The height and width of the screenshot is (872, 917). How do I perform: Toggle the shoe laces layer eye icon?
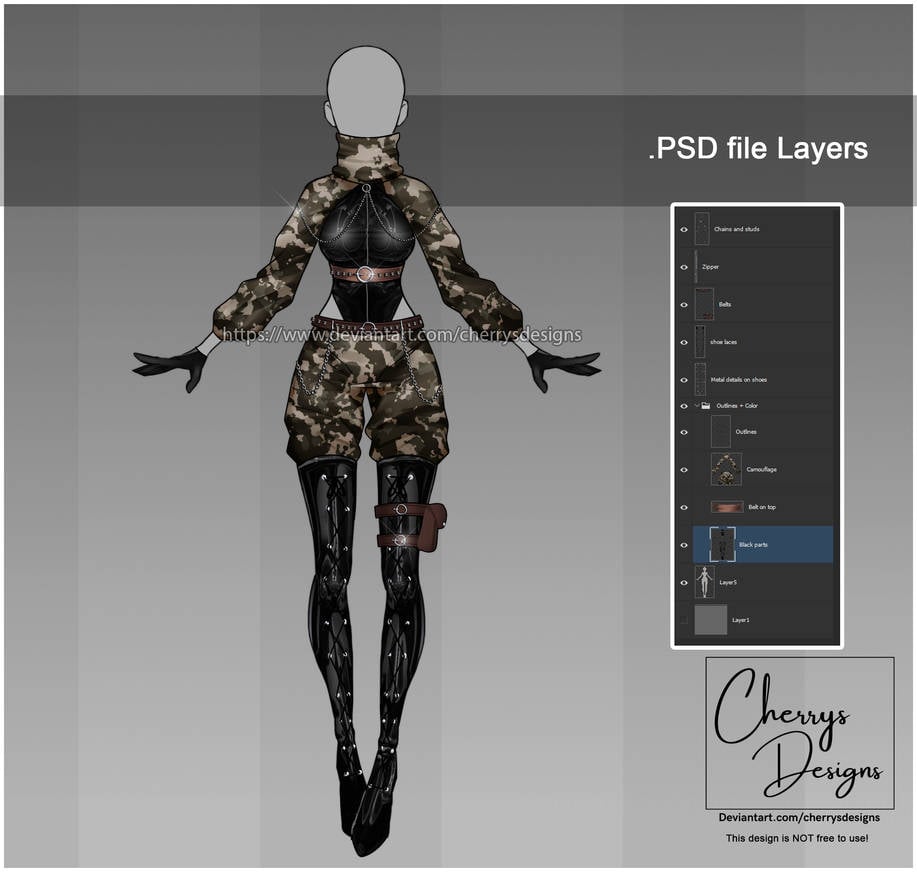684,342
